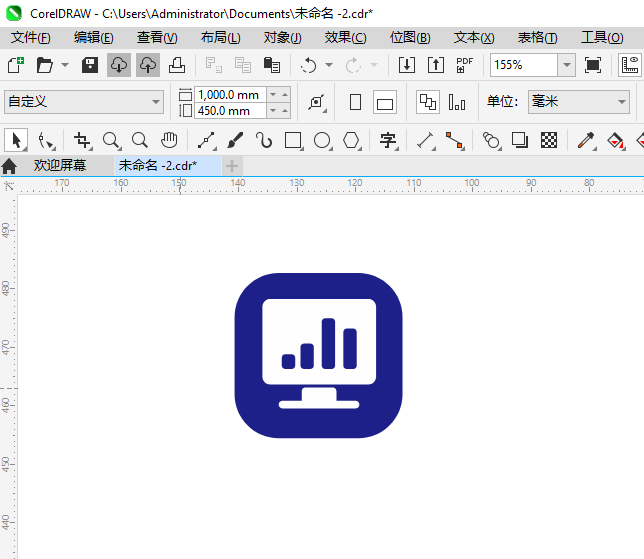Click the Publish to PDF icon
Viewport: 644px width, 559px height.
[x=465, y=65]
